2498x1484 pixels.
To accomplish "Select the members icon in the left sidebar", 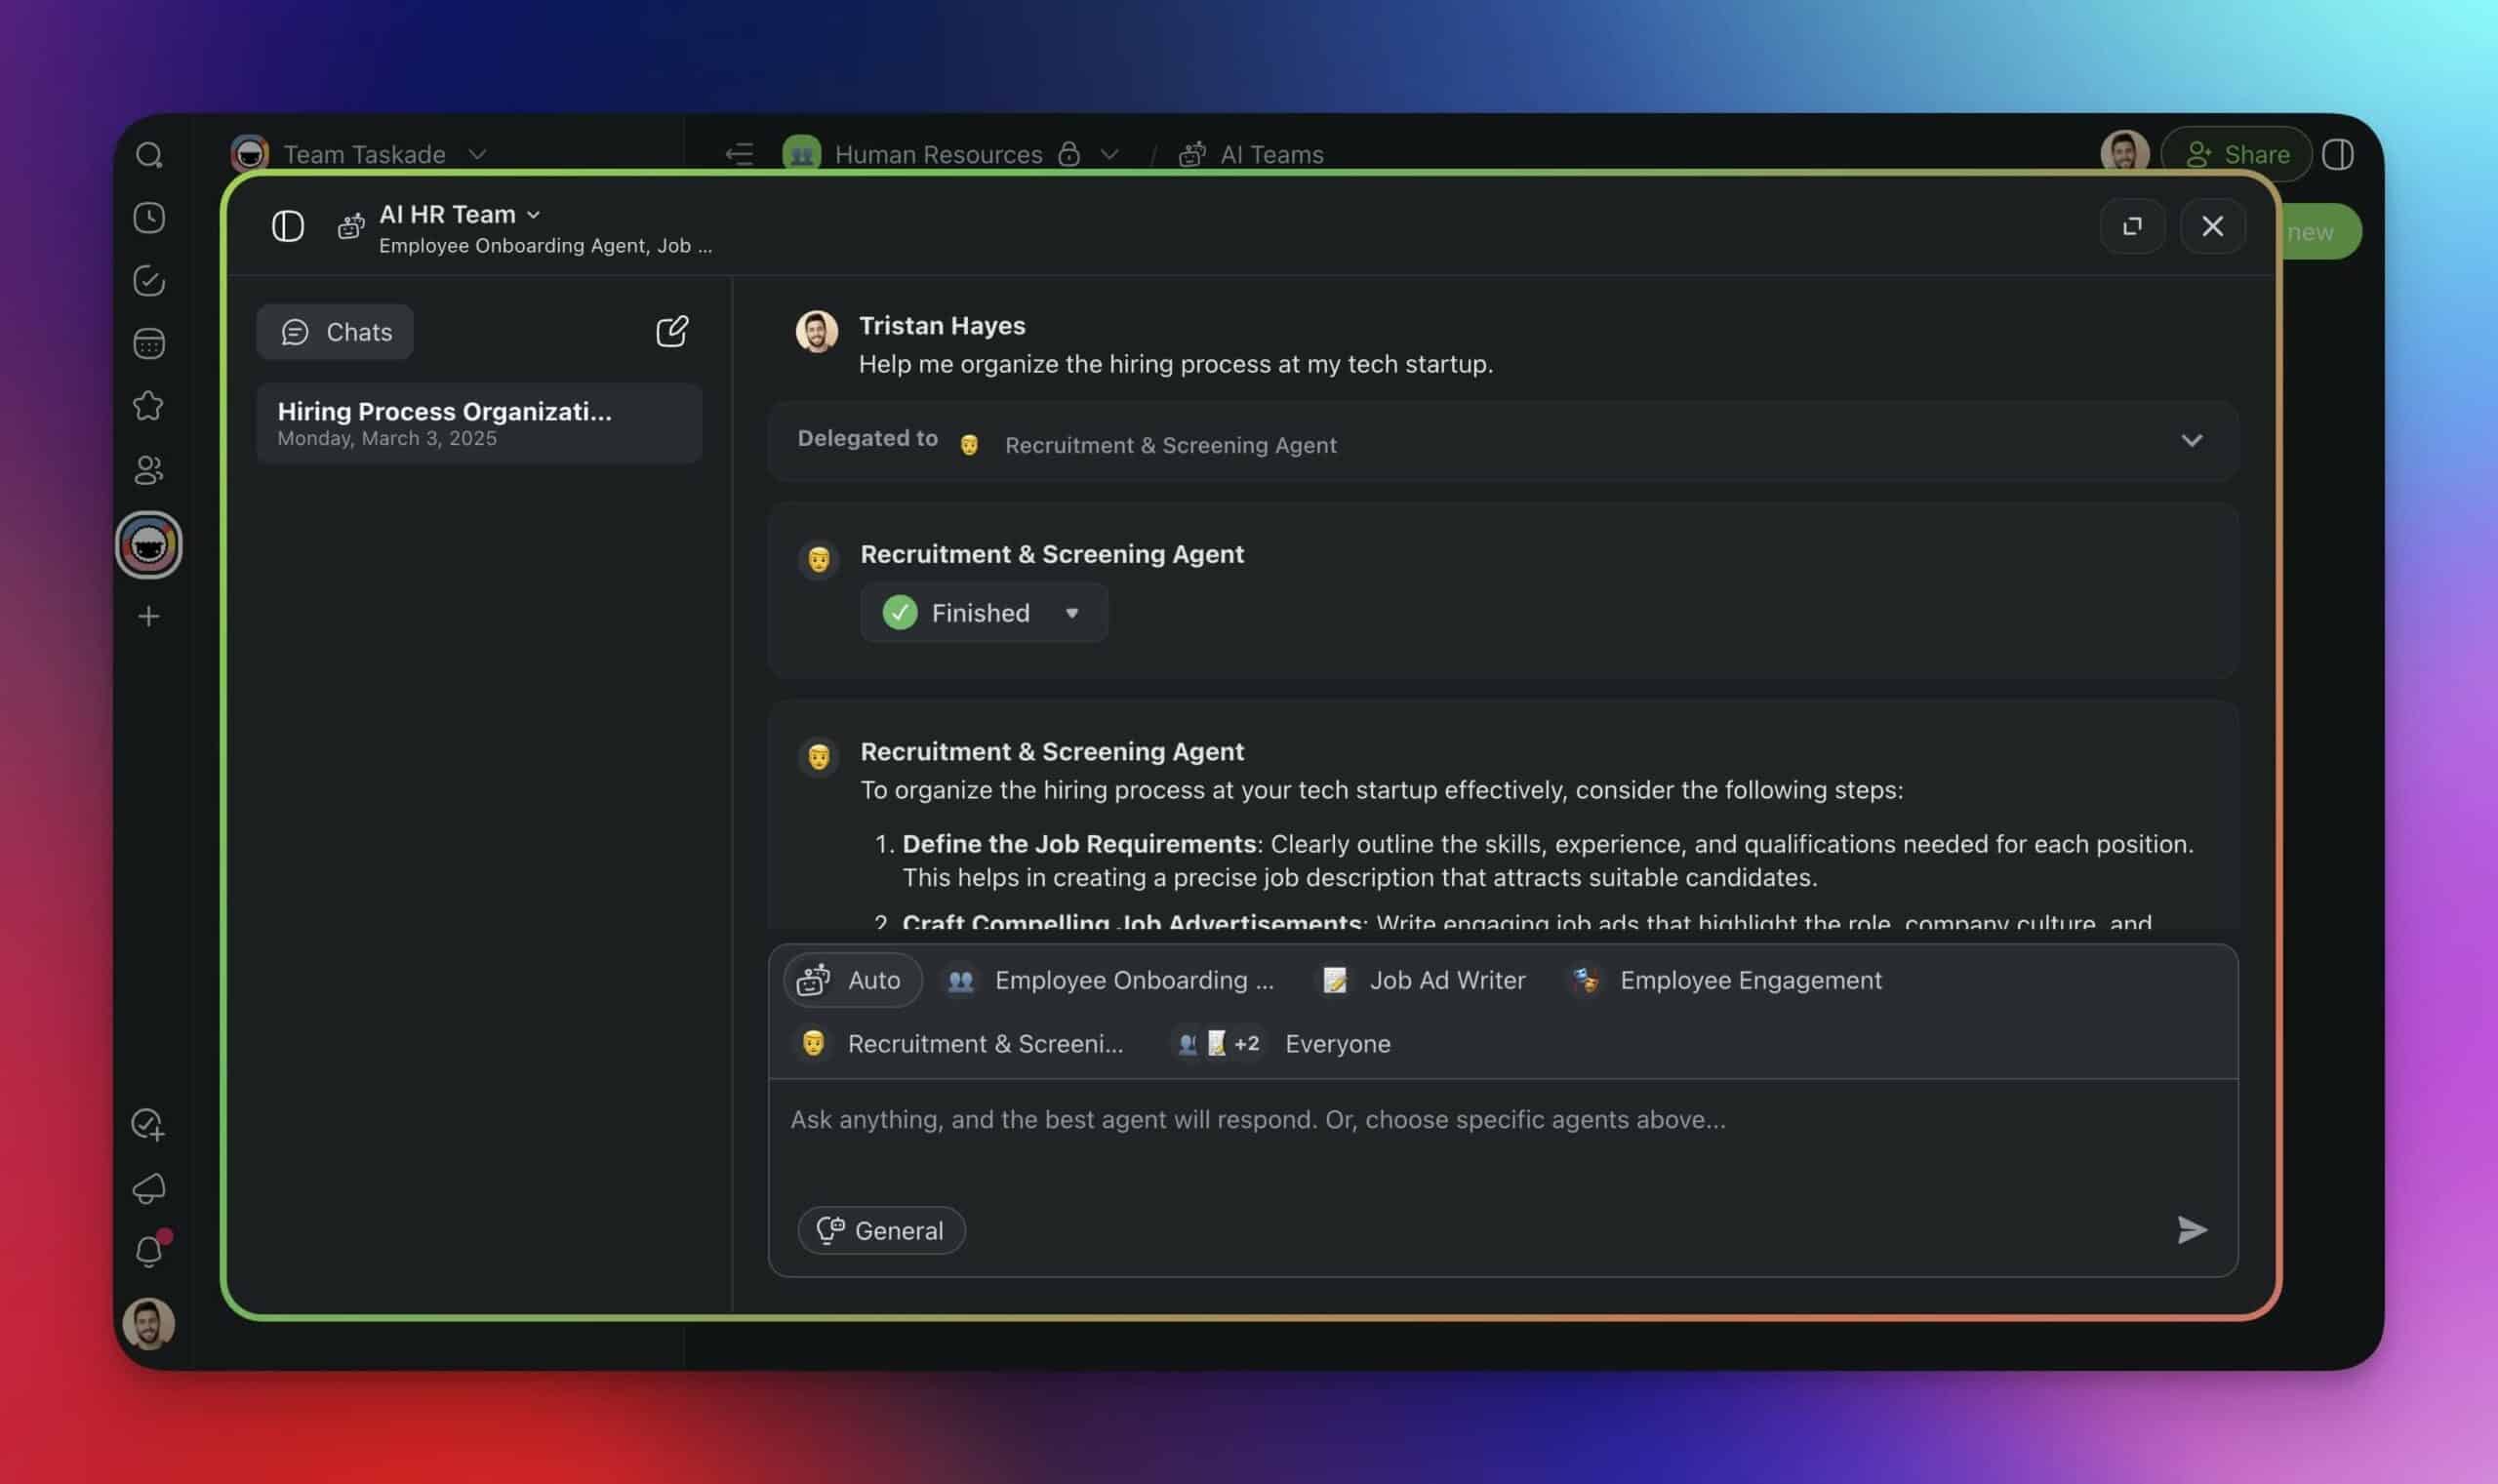I will [149, 471].
